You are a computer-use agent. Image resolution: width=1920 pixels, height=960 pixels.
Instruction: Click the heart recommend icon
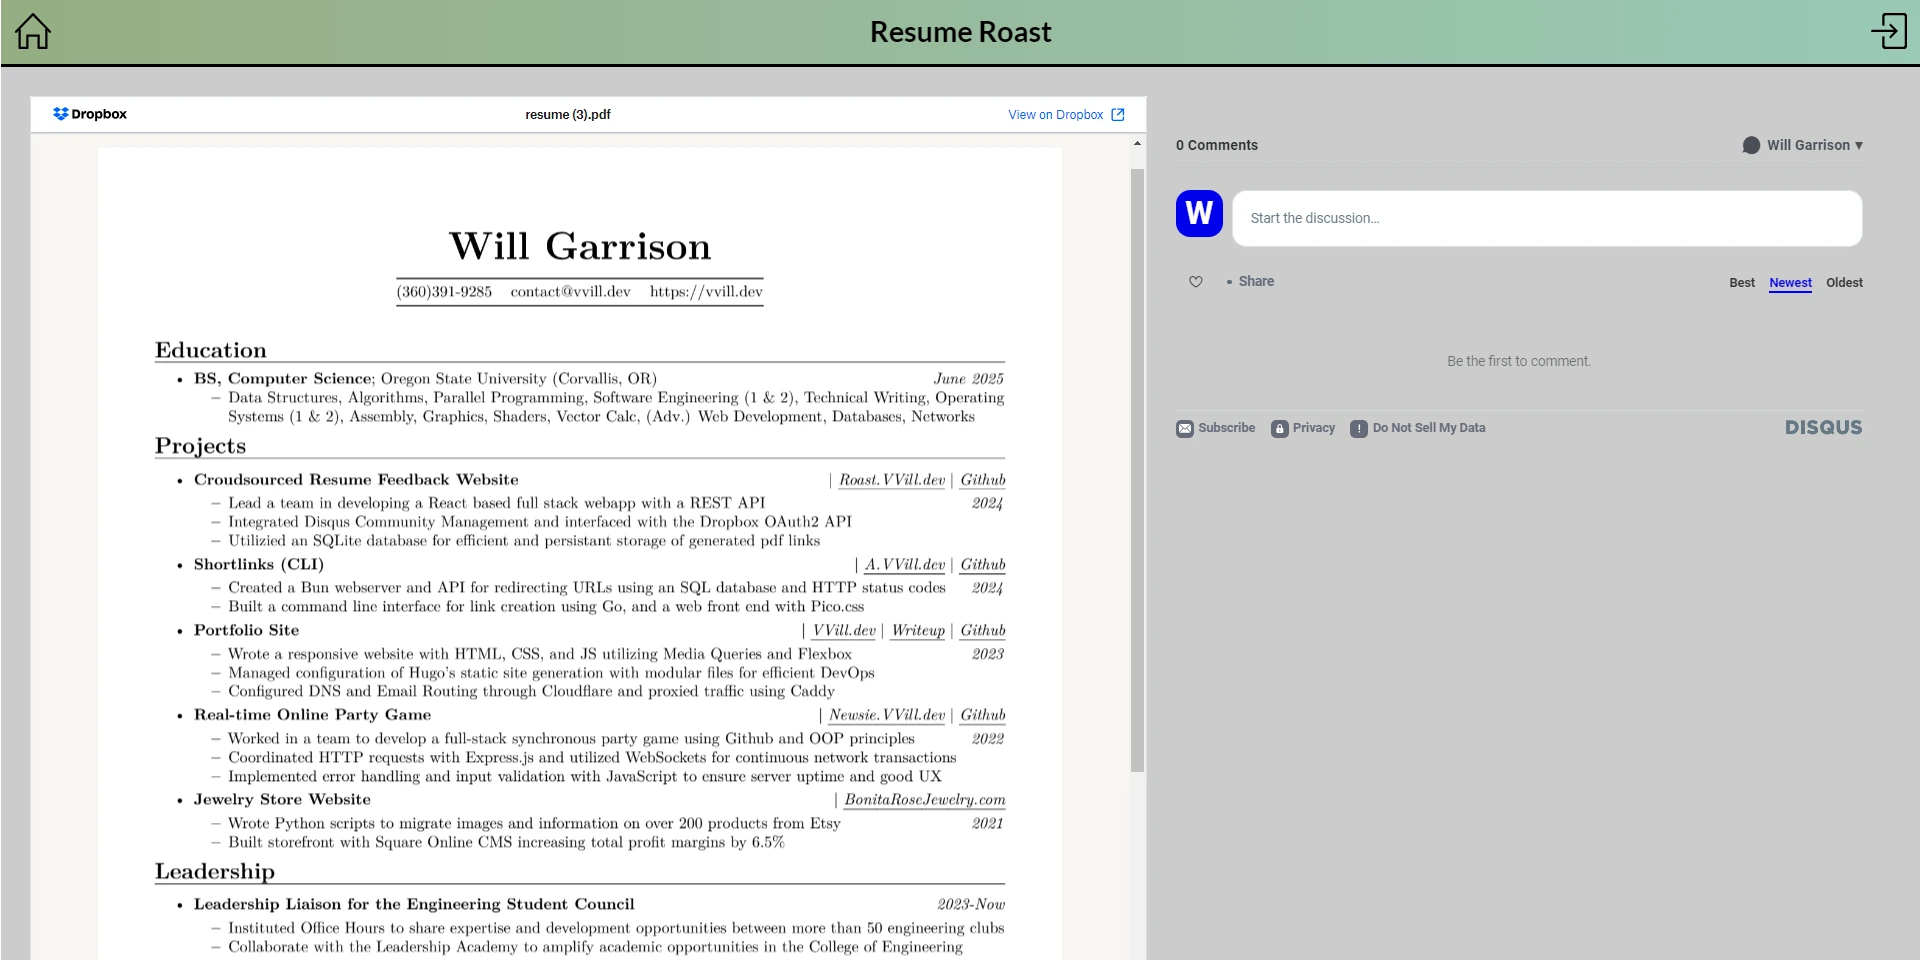pyautogui.click(x=1195, y=282)
